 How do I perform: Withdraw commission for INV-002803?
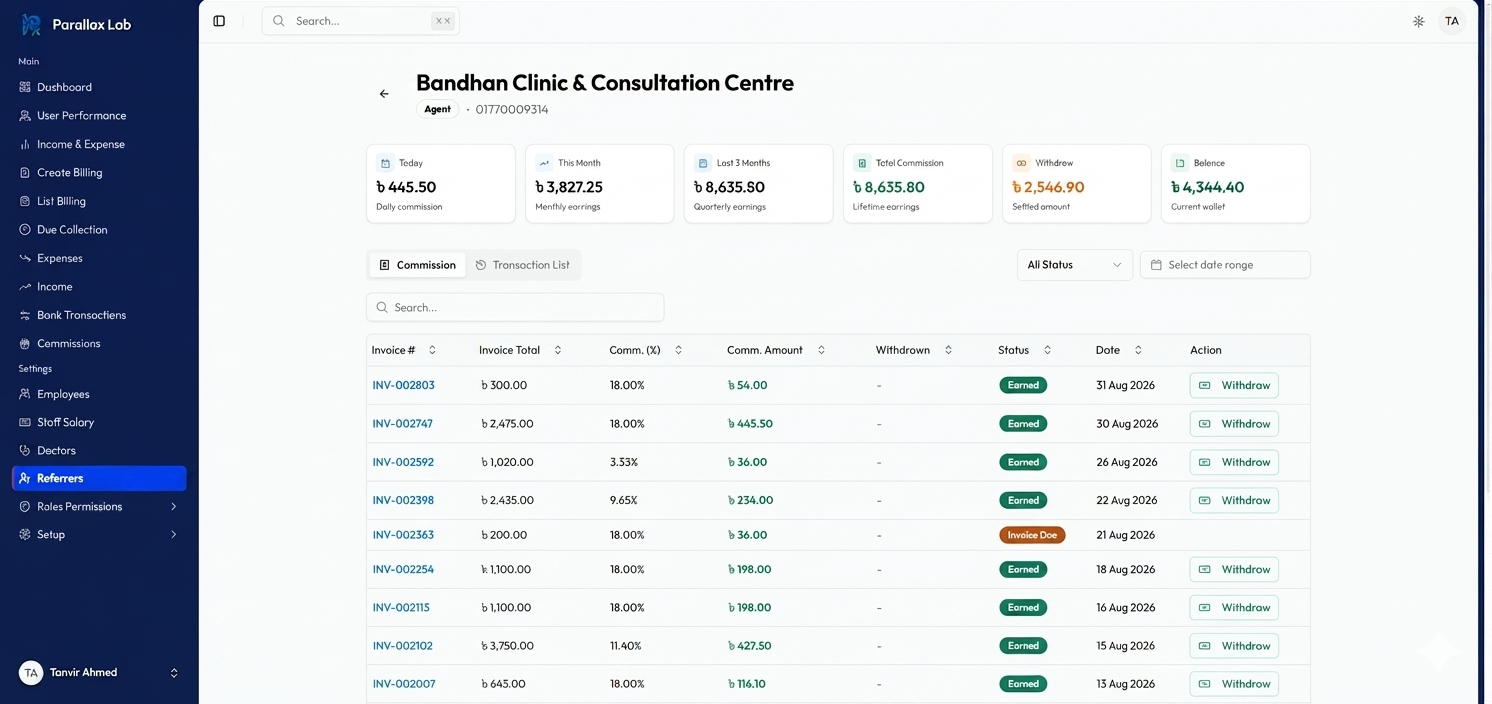(x=1234, y=385)
